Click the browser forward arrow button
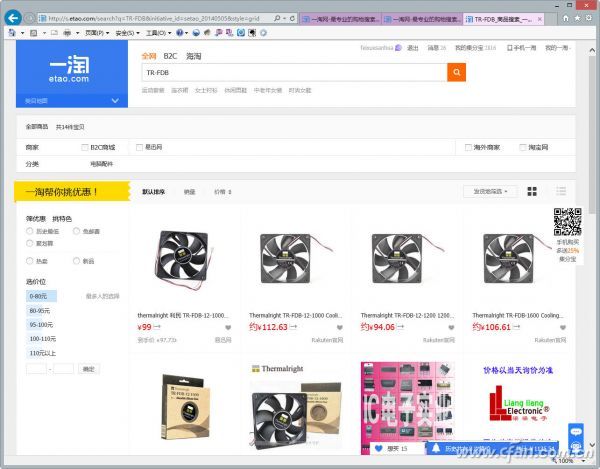Viewport: 600px width, 469px height. pyautogui.click(x=29, y=18)
